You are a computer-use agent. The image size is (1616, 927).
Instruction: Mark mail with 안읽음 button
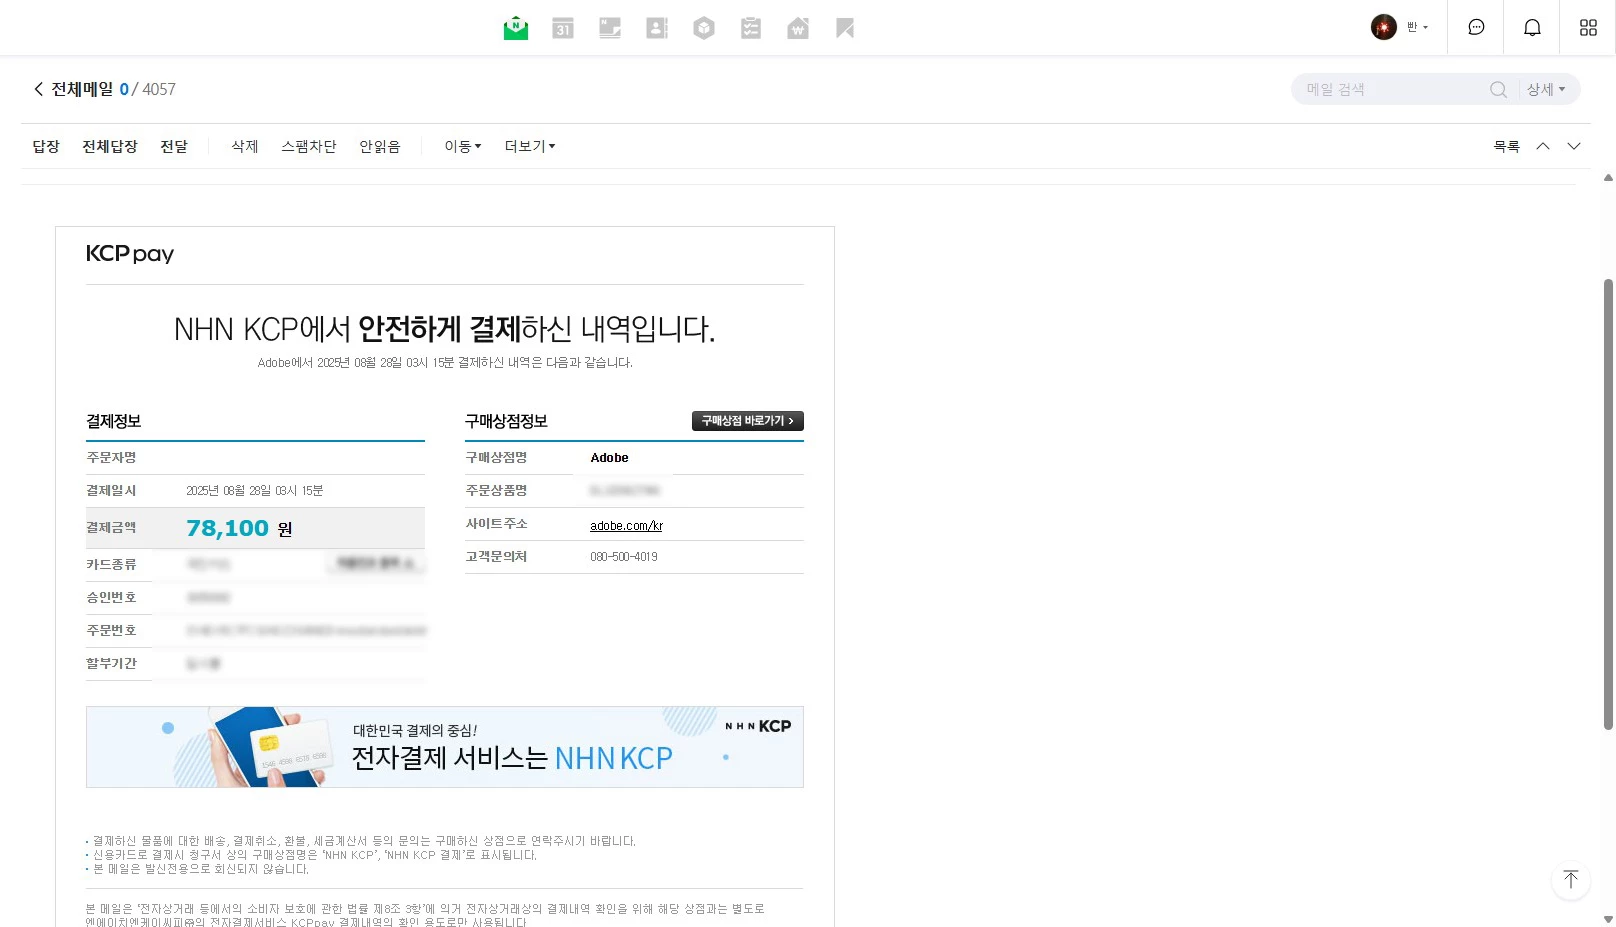[380, 146]
